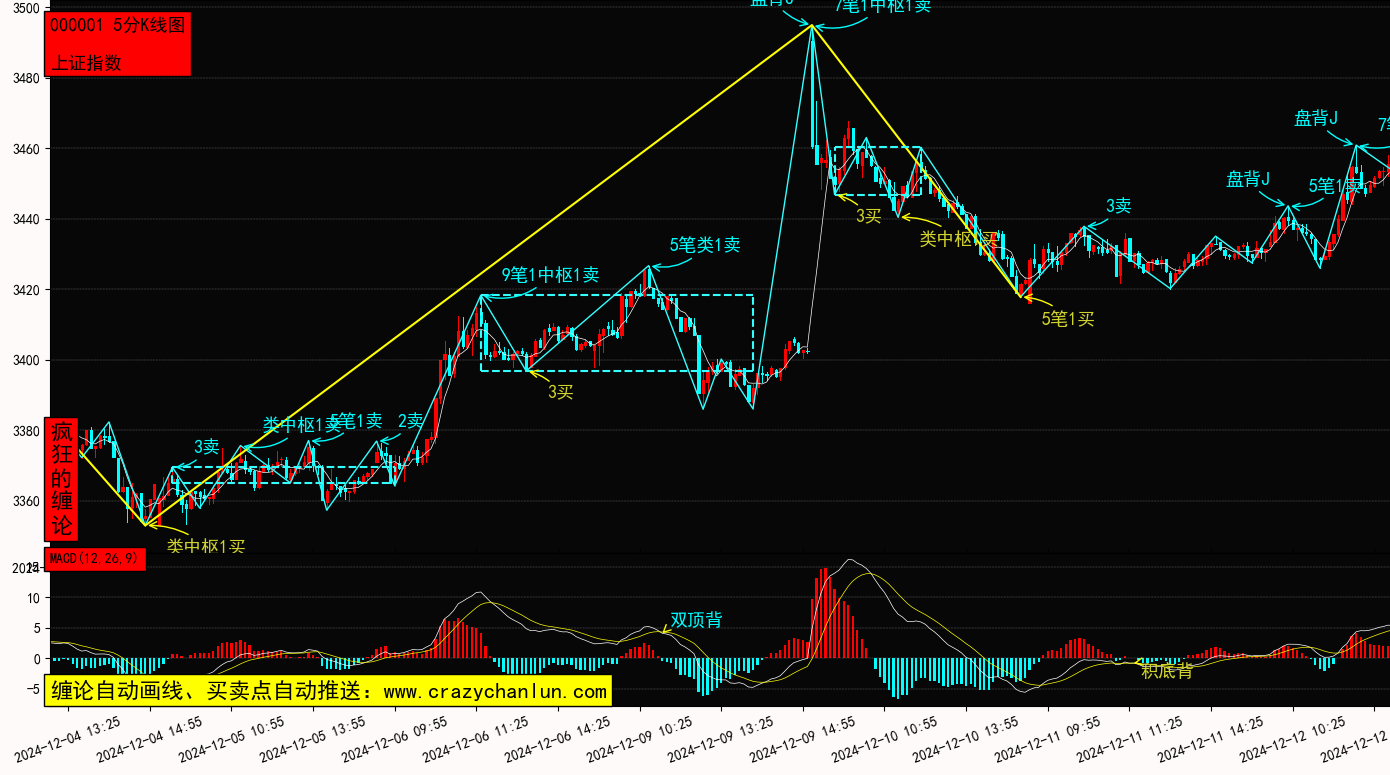The width and height of the screenshot is (1390, 775).
Task: Click the '上证指数' index name label
Action: 86,62
